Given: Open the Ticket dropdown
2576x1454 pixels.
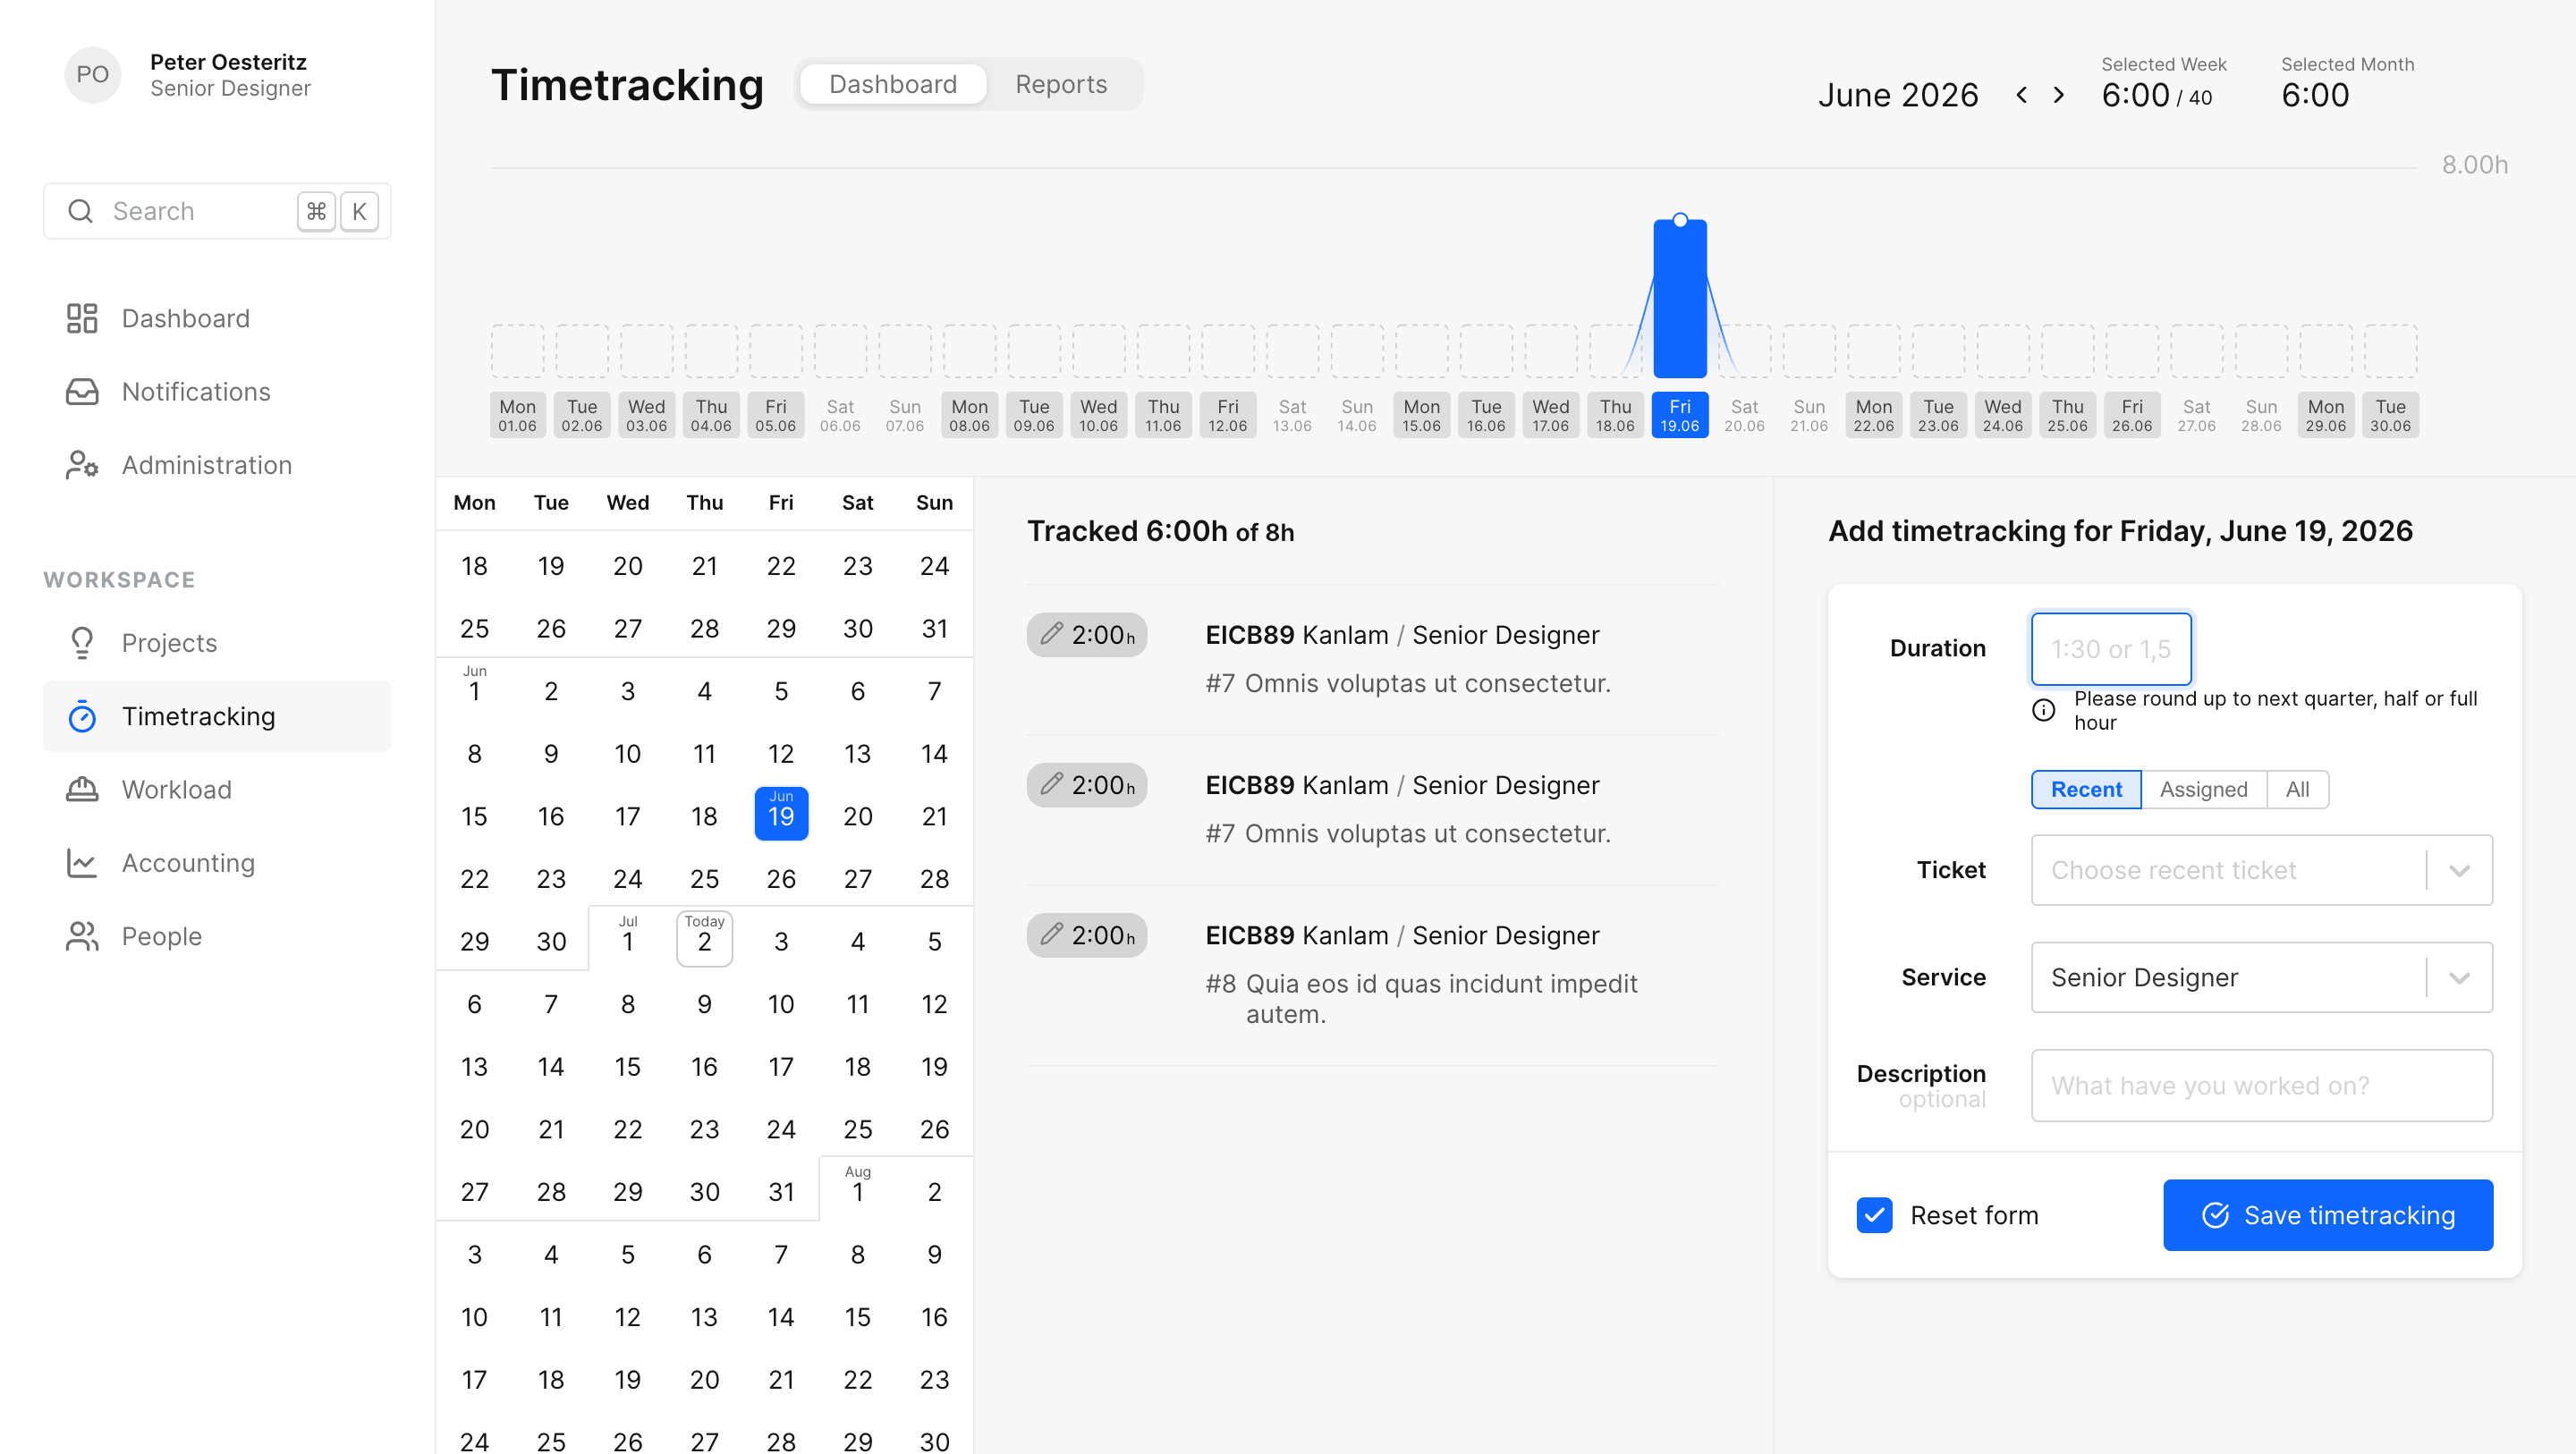Looking at the screenshot, I should 2261,870.
